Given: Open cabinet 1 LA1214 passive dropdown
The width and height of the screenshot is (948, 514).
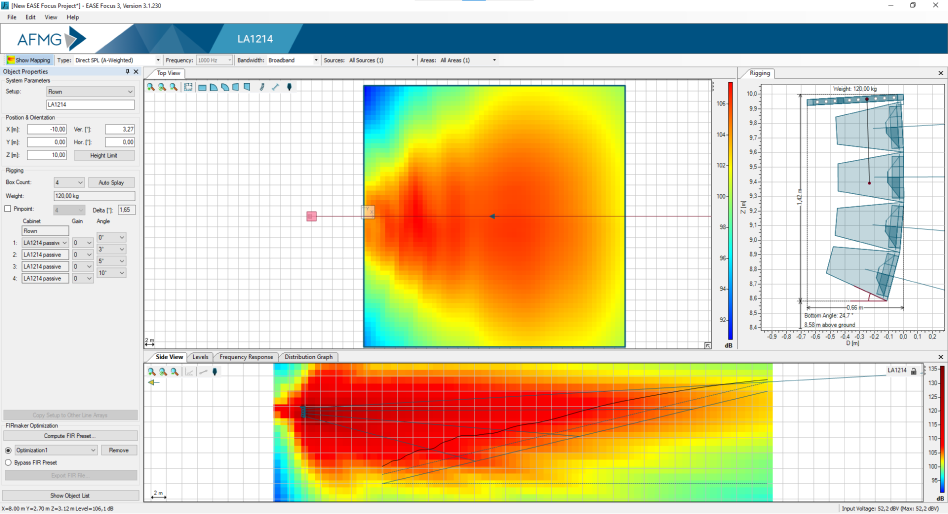Looking at the screenshot, I should [45, 242].
